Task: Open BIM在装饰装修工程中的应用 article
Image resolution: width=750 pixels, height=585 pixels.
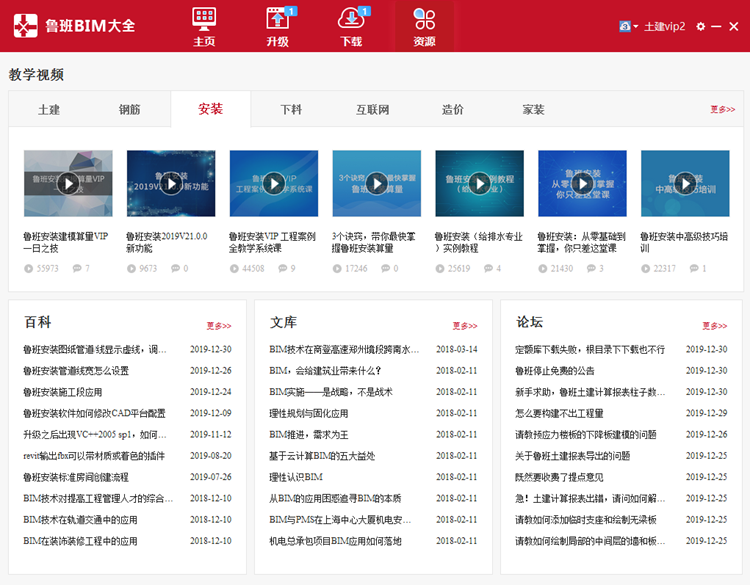Action: coord(80,541)
